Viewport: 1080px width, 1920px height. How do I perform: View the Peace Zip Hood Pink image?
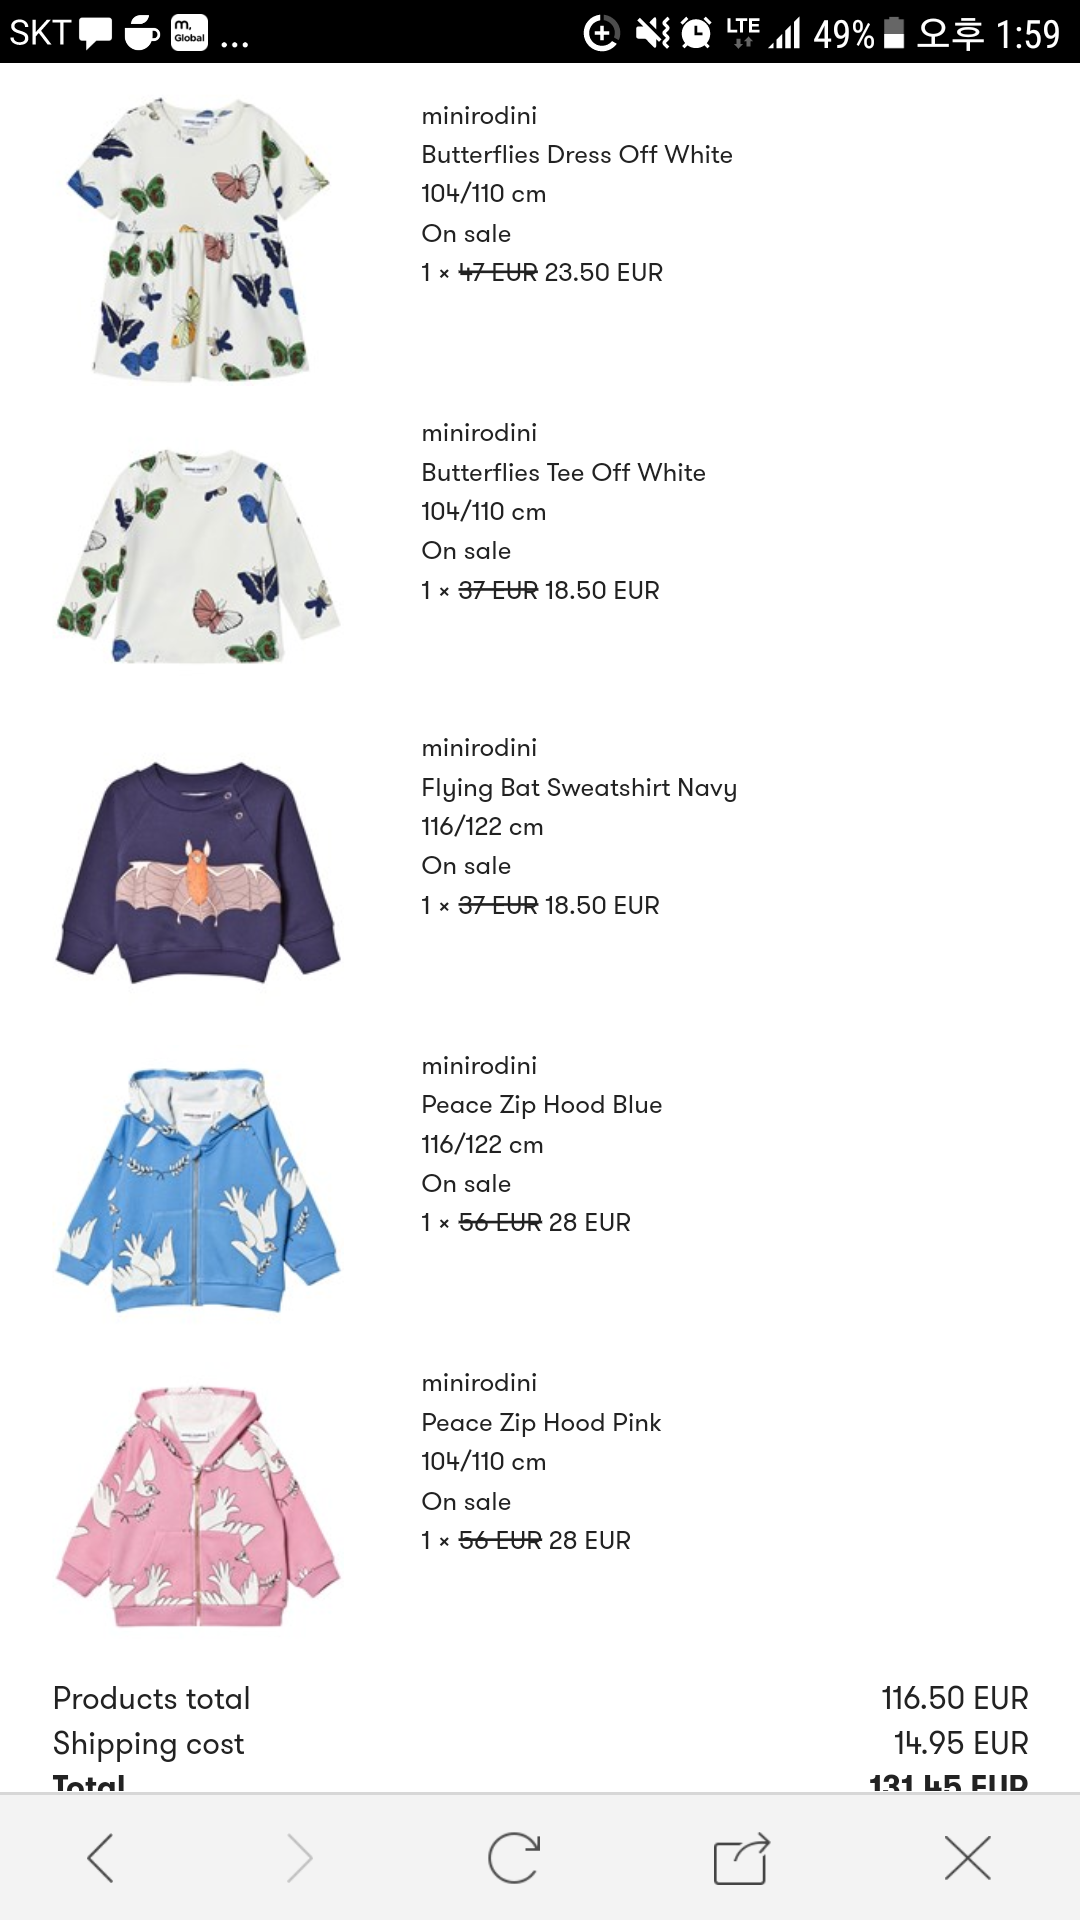198,1506
